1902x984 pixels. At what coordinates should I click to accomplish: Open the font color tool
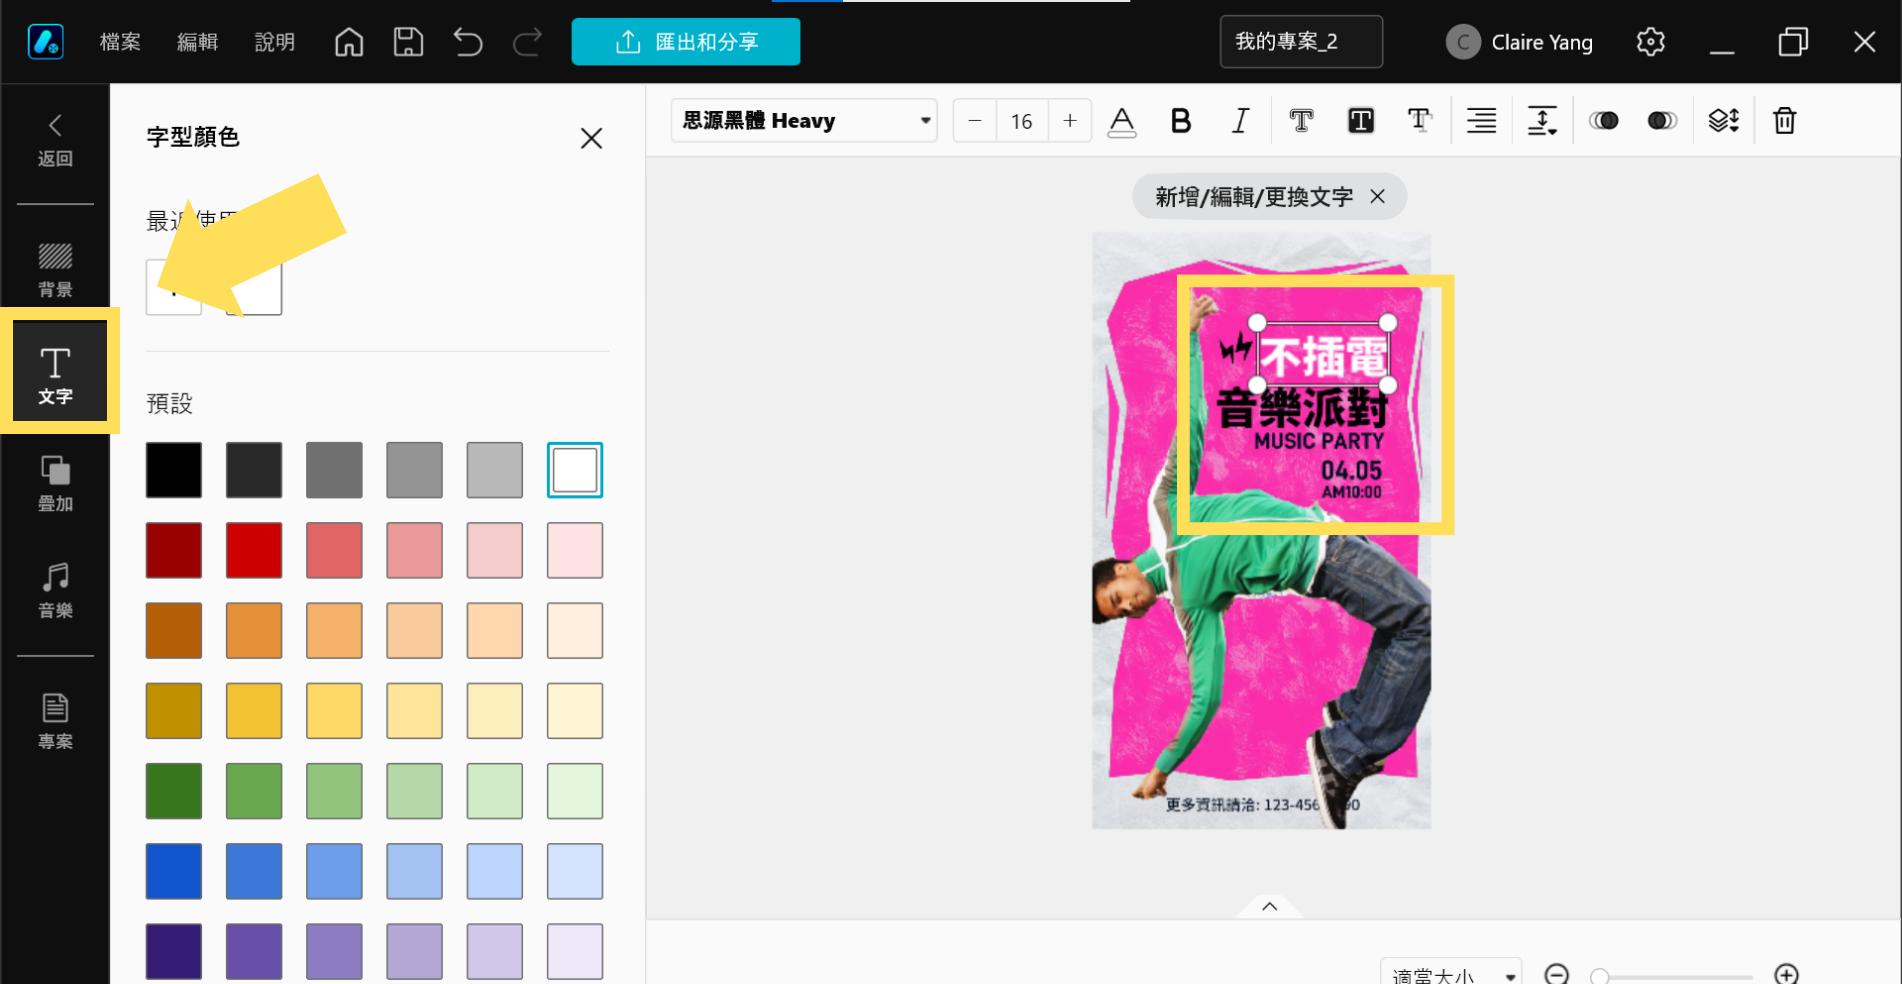click(1122, 121)
